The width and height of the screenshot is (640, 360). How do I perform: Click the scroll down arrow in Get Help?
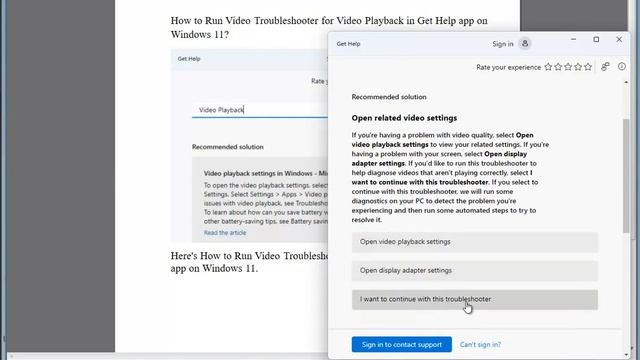pos(626,355)
